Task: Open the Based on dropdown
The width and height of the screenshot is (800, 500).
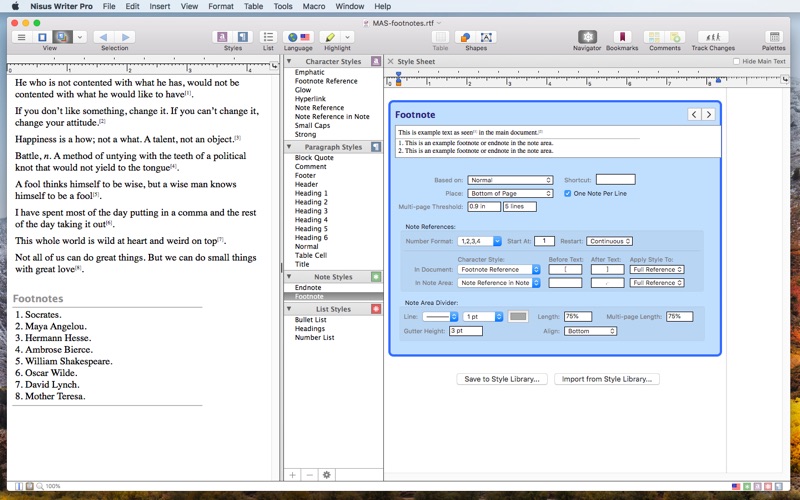Action: click(x=510, y=180)
